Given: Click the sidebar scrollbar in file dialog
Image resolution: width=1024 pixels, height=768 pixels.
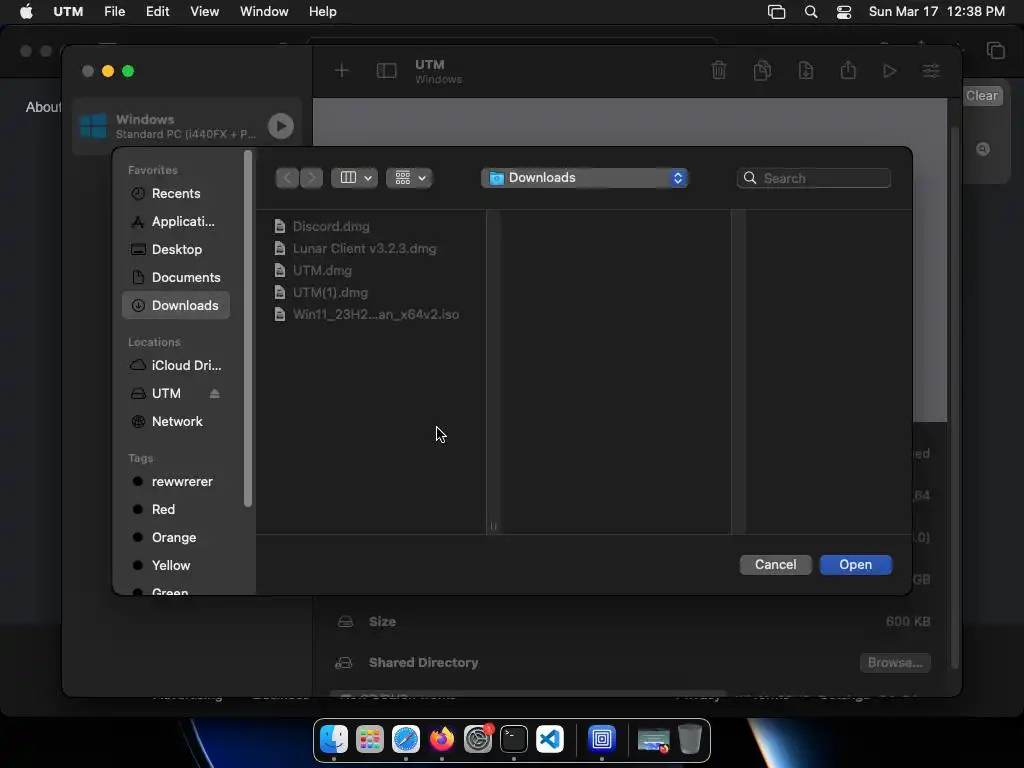Looking at the screenshot, I should (248, 329).
